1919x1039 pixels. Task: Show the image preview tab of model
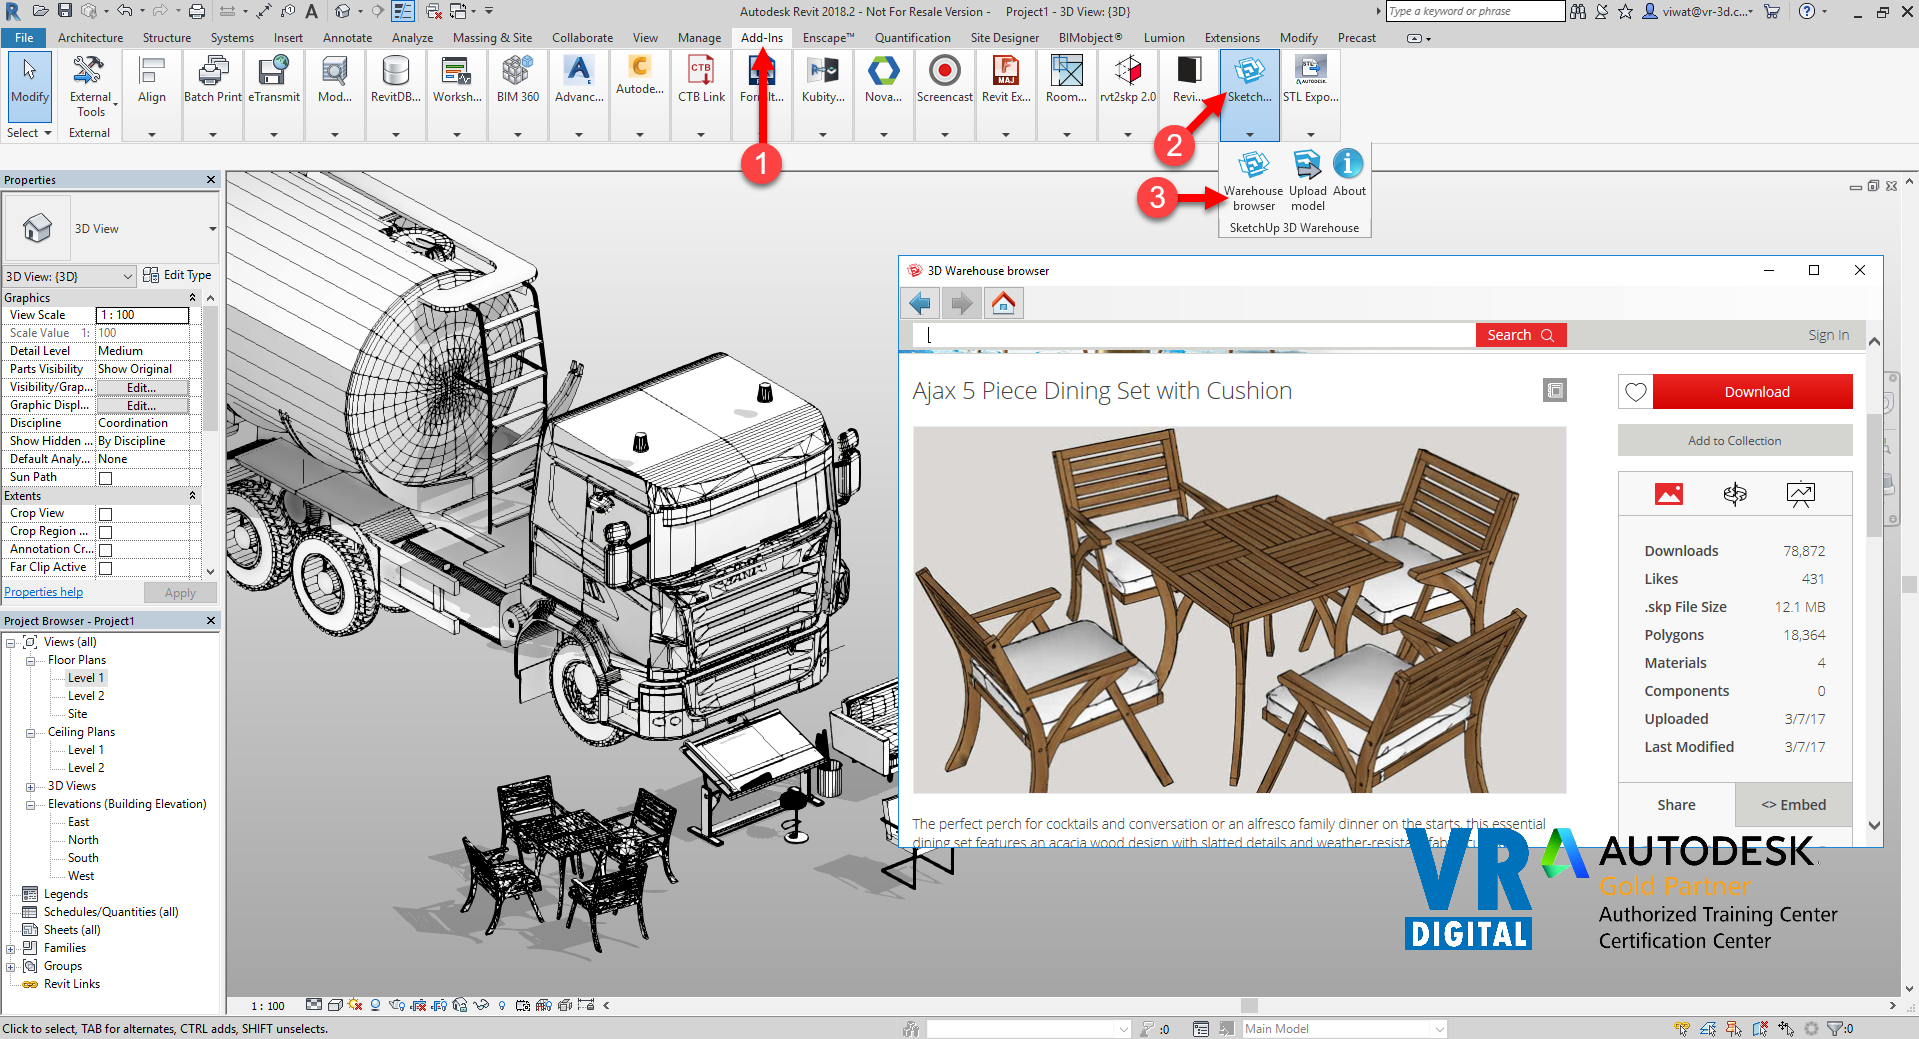(x=1668, y=494)
